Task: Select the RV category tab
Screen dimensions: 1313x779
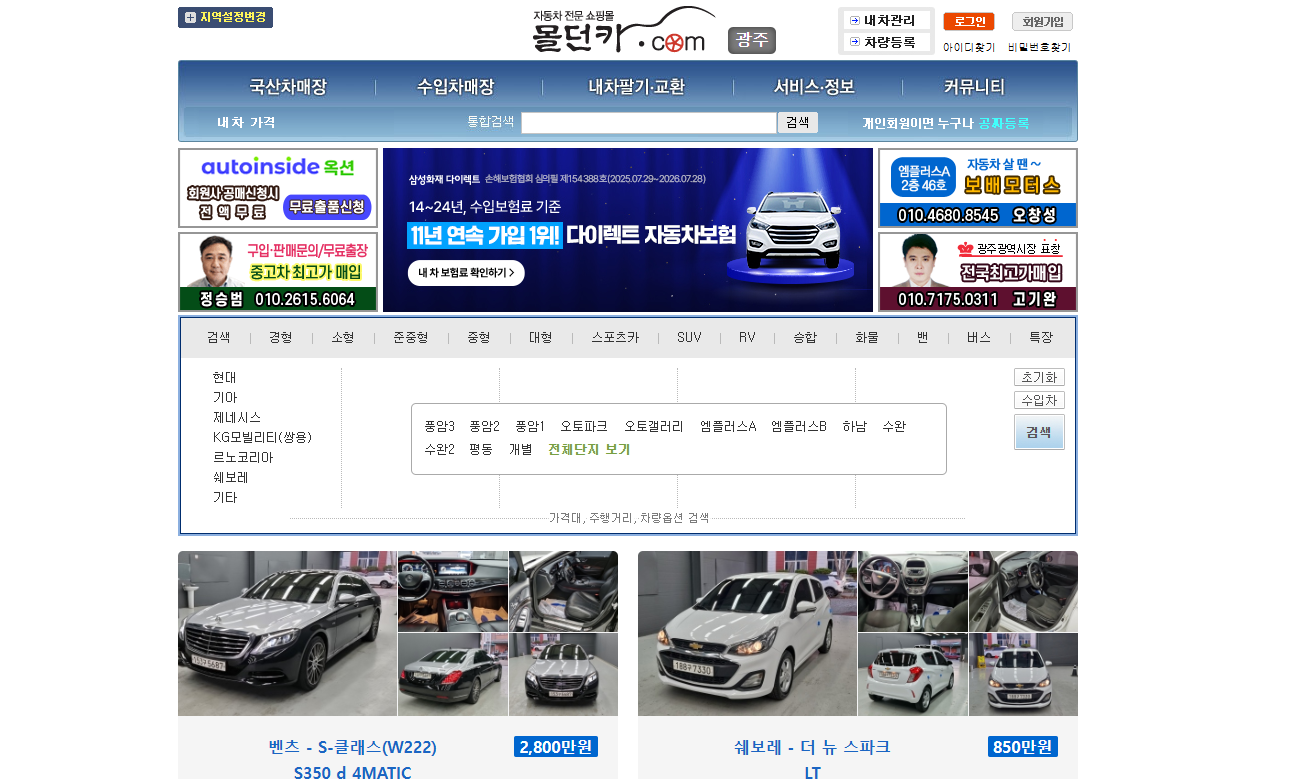Action: coord(747,338)
